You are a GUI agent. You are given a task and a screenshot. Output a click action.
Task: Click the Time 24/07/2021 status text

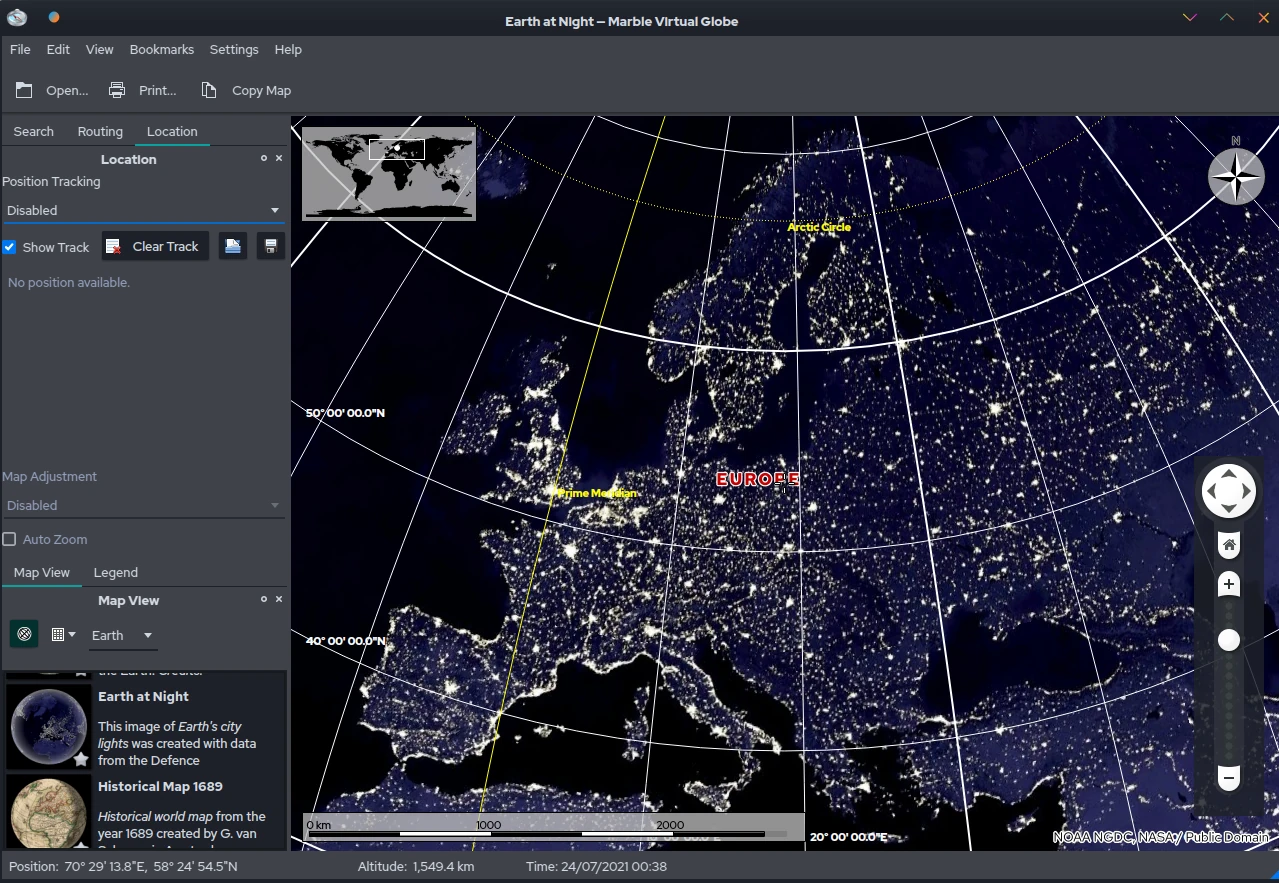pyautogui.click(x=596, y=866)
